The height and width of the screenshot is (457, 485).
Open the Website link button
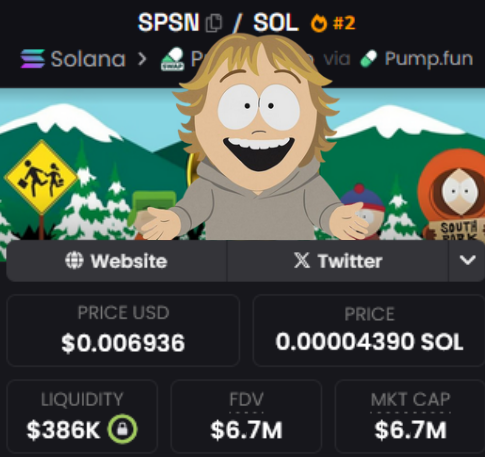tap(116, 261)
